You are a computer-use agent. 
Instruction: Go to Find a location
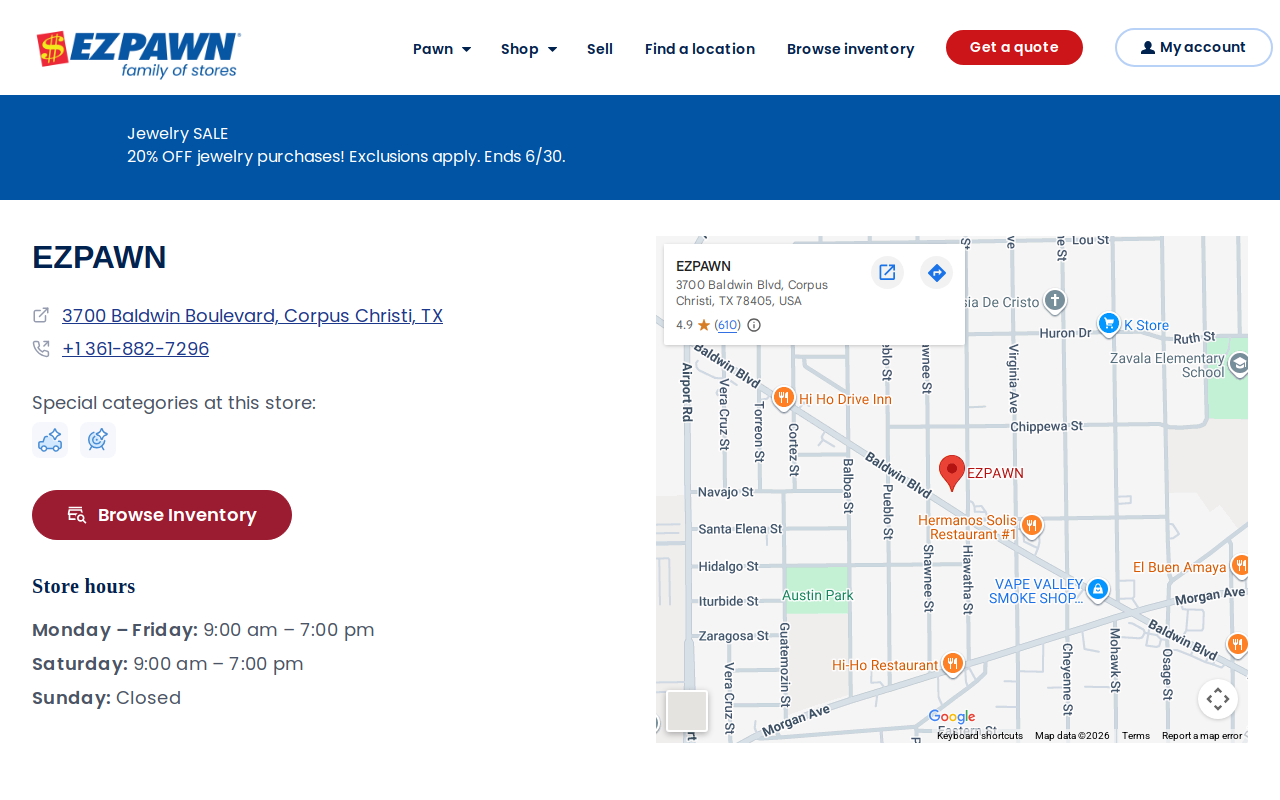pyautogui.click(x=700, y=49)
